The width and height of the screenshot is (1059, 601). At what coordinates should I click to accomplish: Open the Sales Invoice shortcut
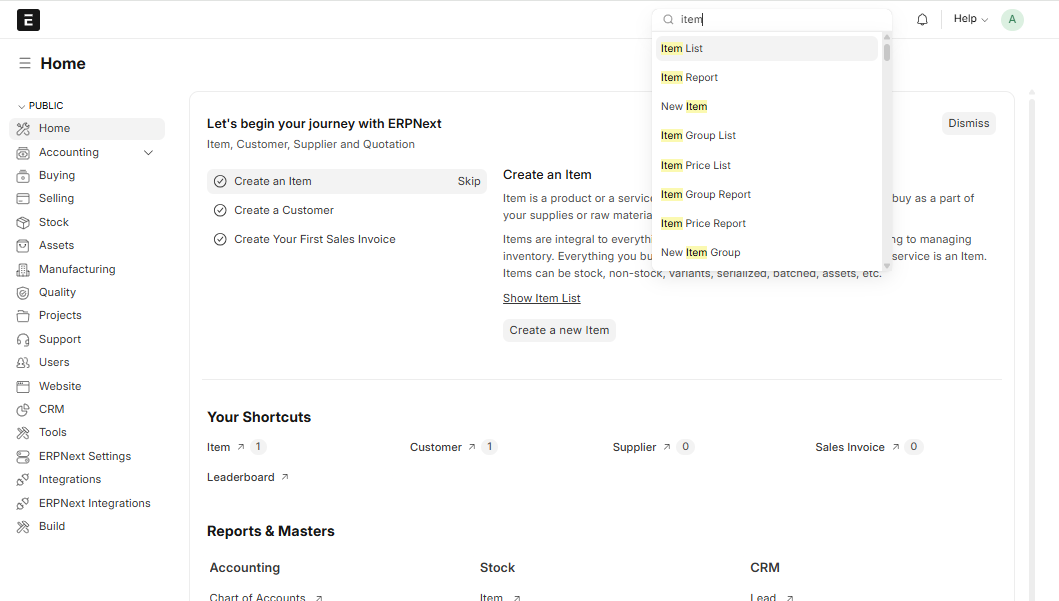850,447
